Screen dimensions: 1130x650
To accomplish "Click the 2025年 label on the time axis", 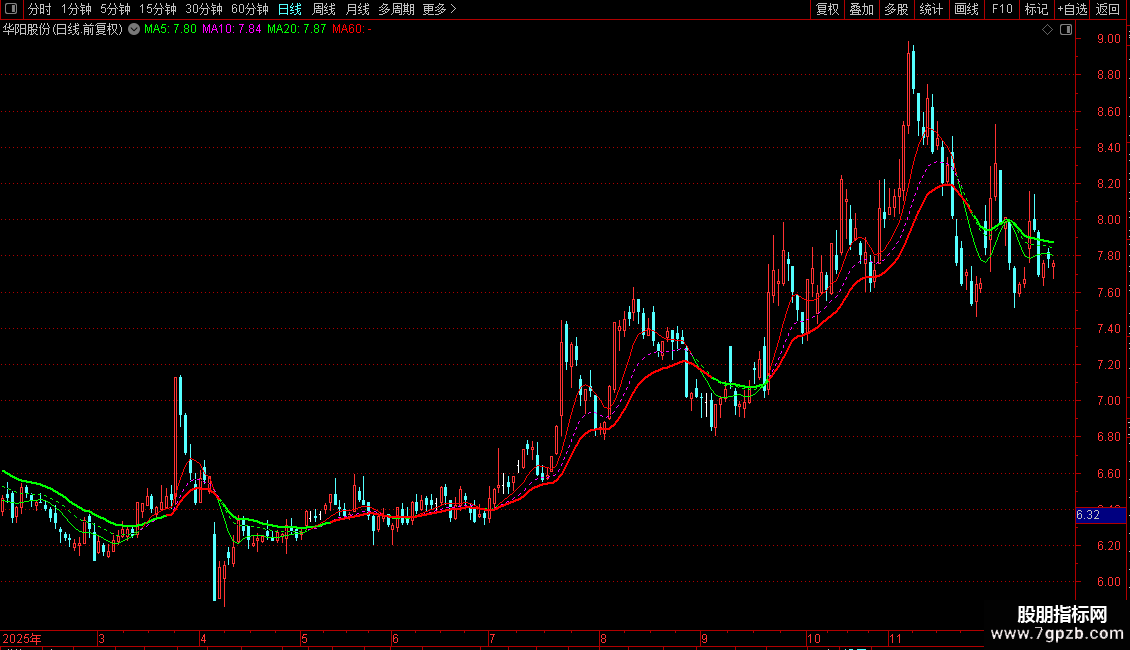I will (22, 638).
